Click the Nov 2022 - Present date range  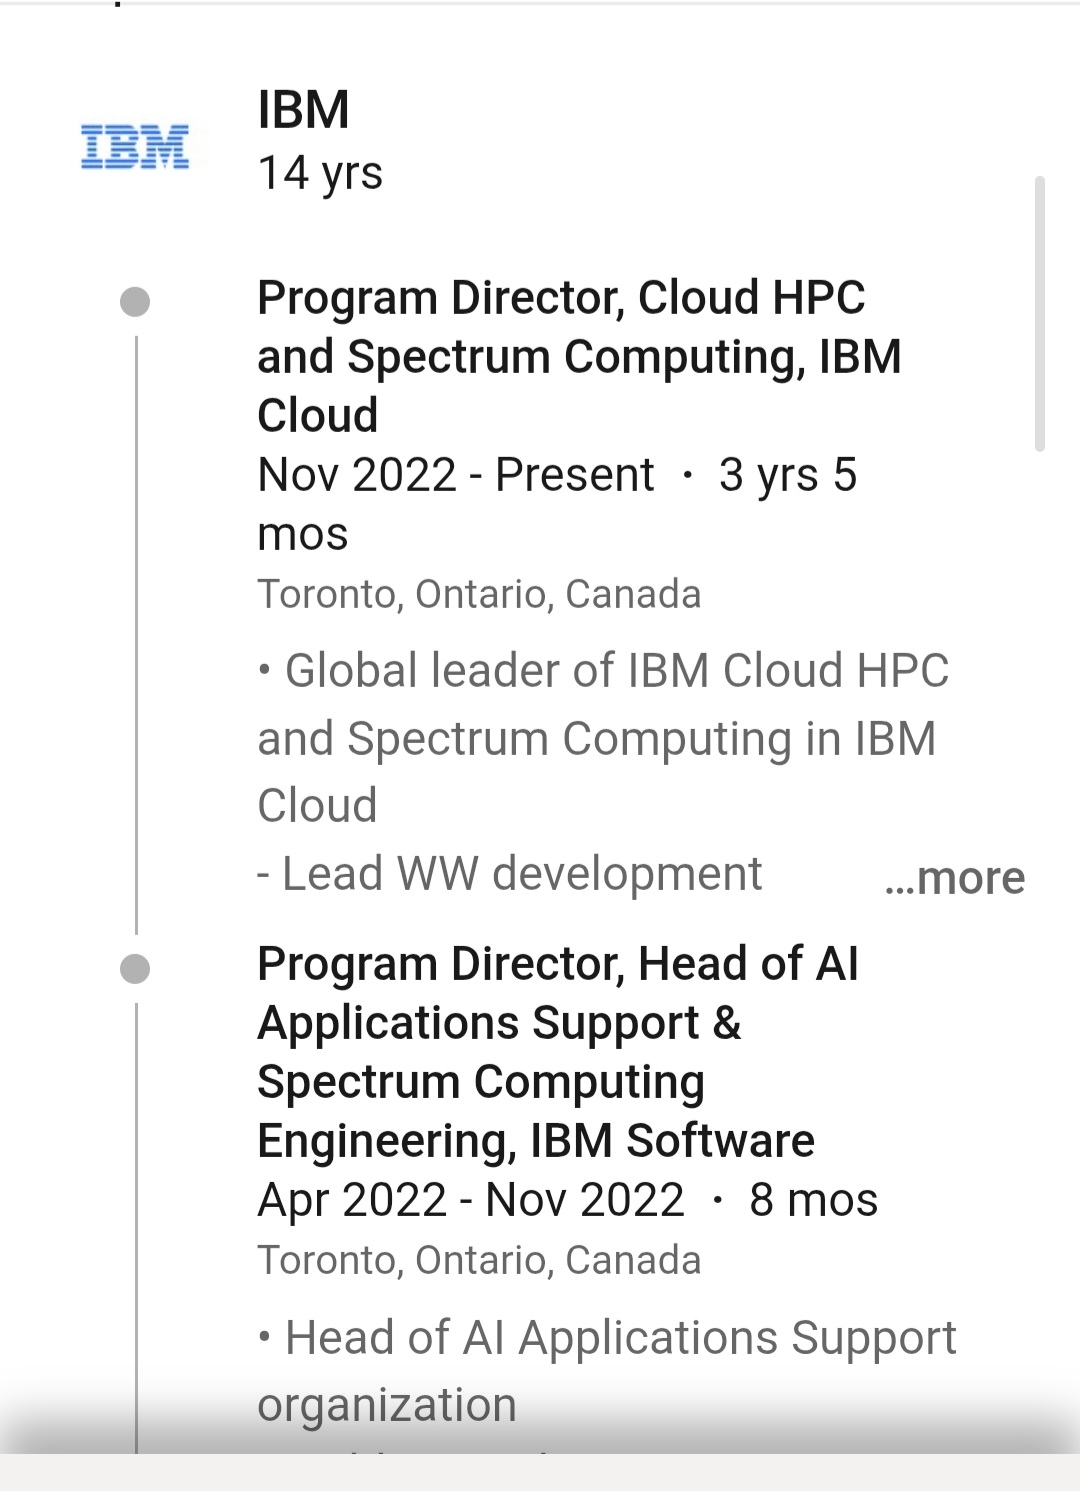(455, 475)
